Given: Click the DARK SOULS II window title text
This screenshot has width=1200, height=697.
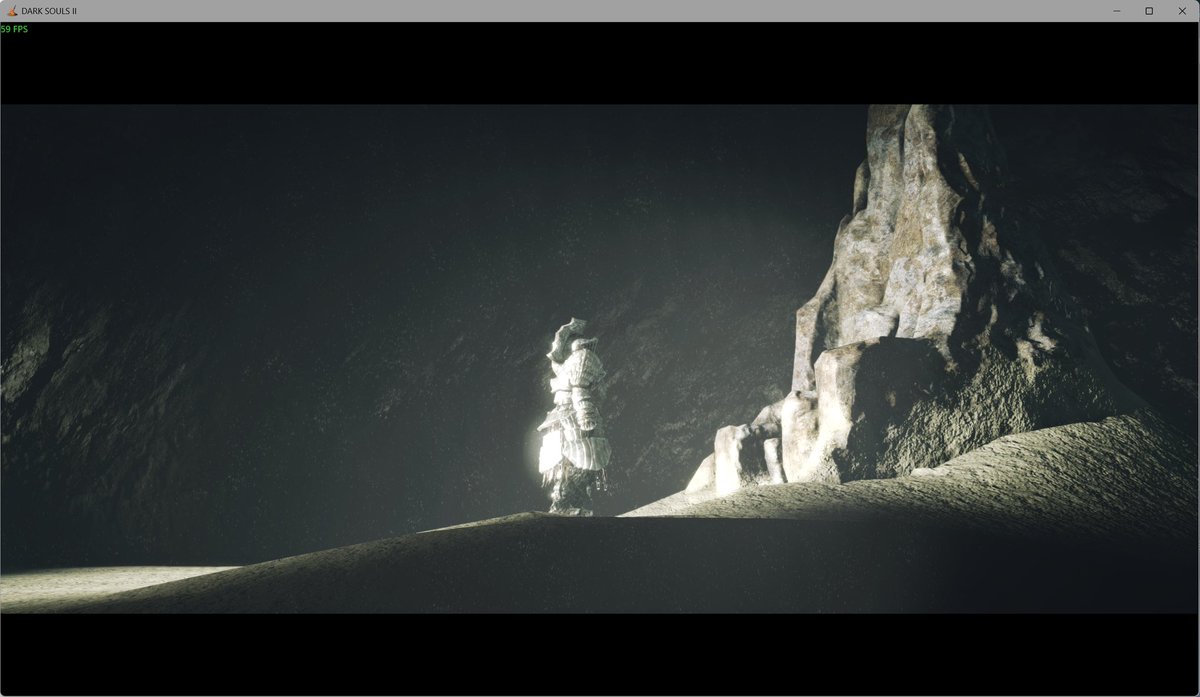Looking at the screenshot, I should [49, 11].
